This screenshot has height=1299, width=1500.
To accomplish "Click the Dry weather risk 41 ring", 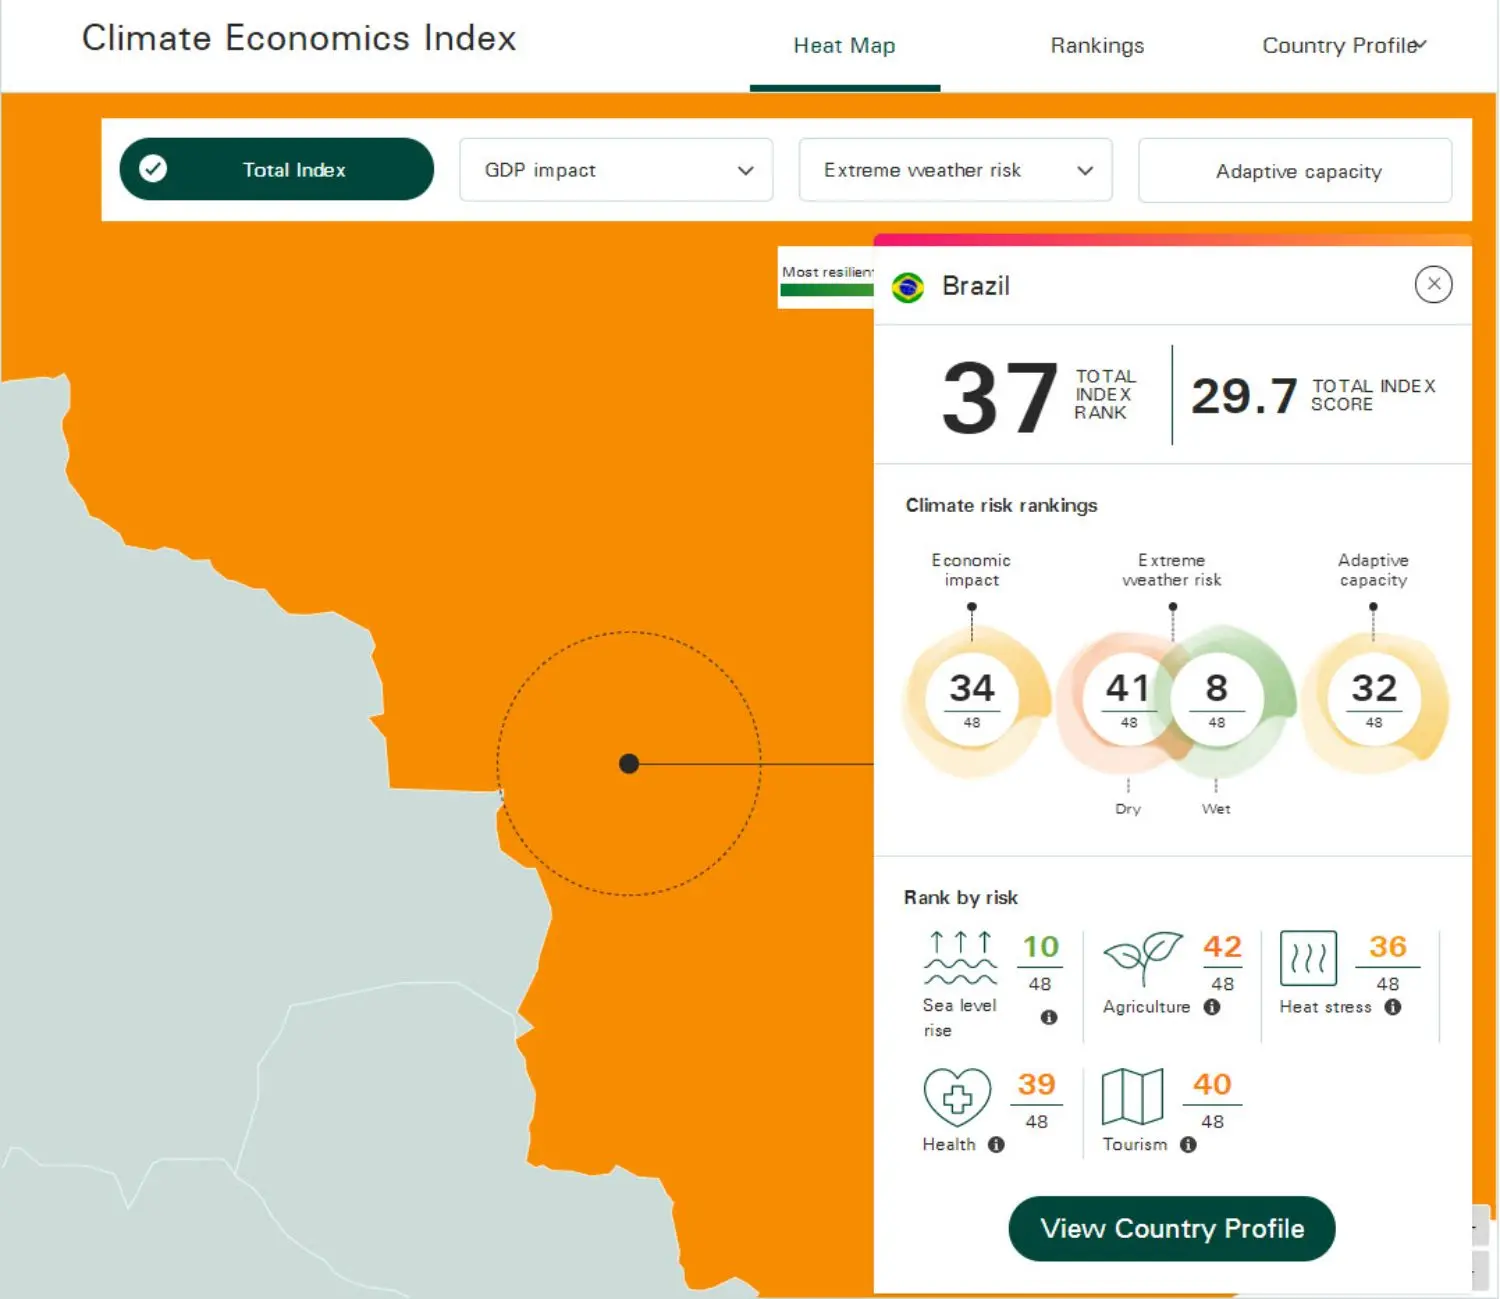I will click(x=1128, y=702).
